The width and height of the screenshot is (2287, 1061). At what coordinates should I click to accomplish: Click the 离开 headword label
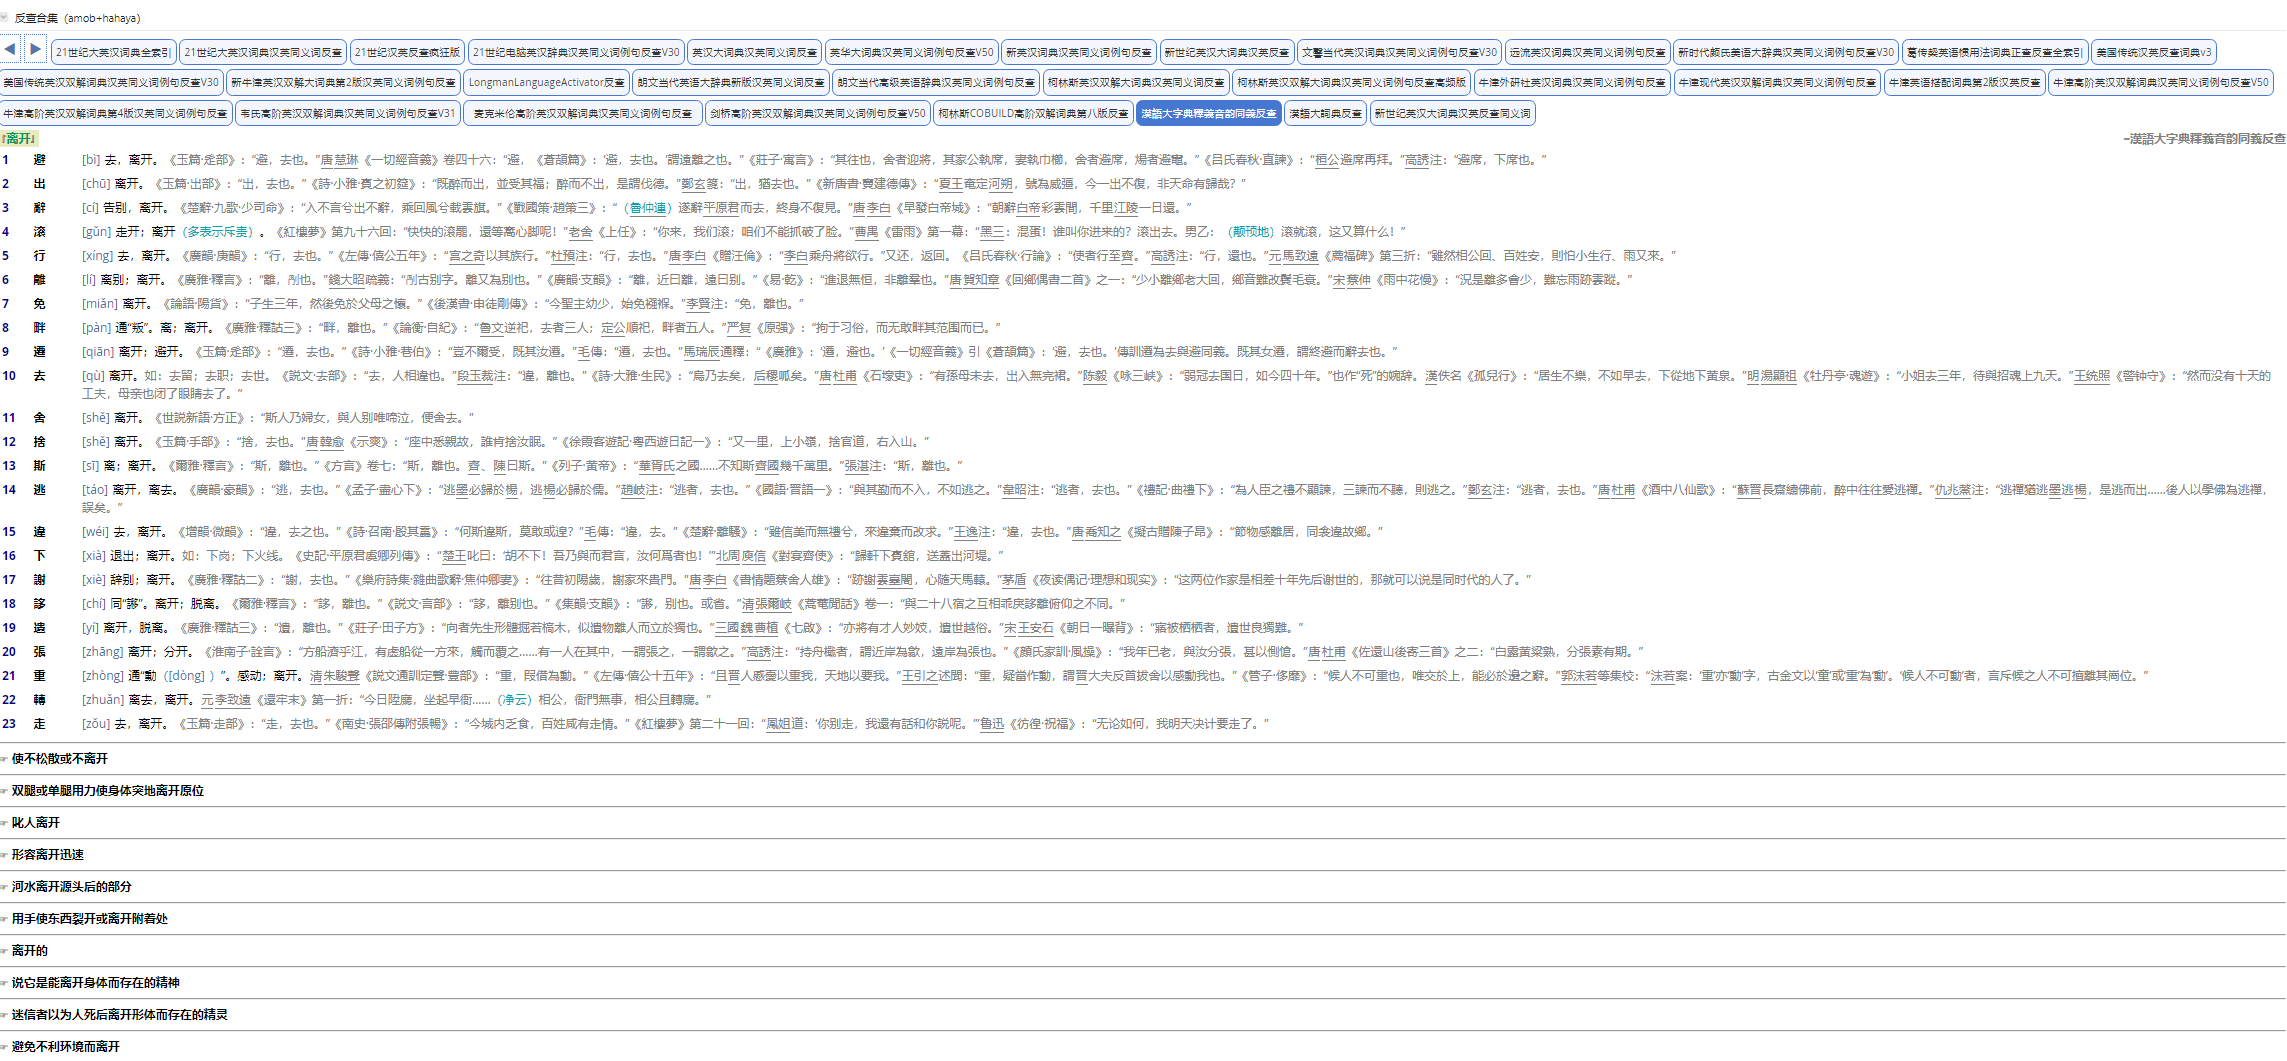(x=19, y=138)
